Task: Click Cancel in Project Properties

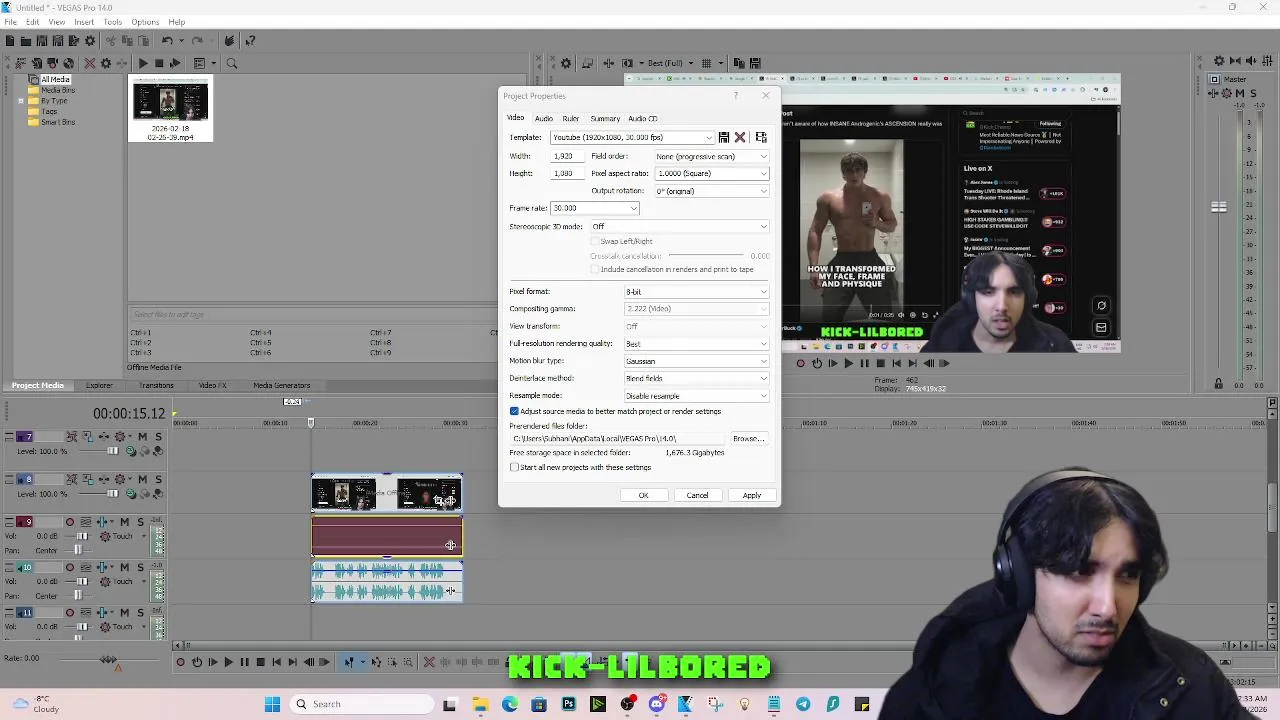Action: (697, 495)
